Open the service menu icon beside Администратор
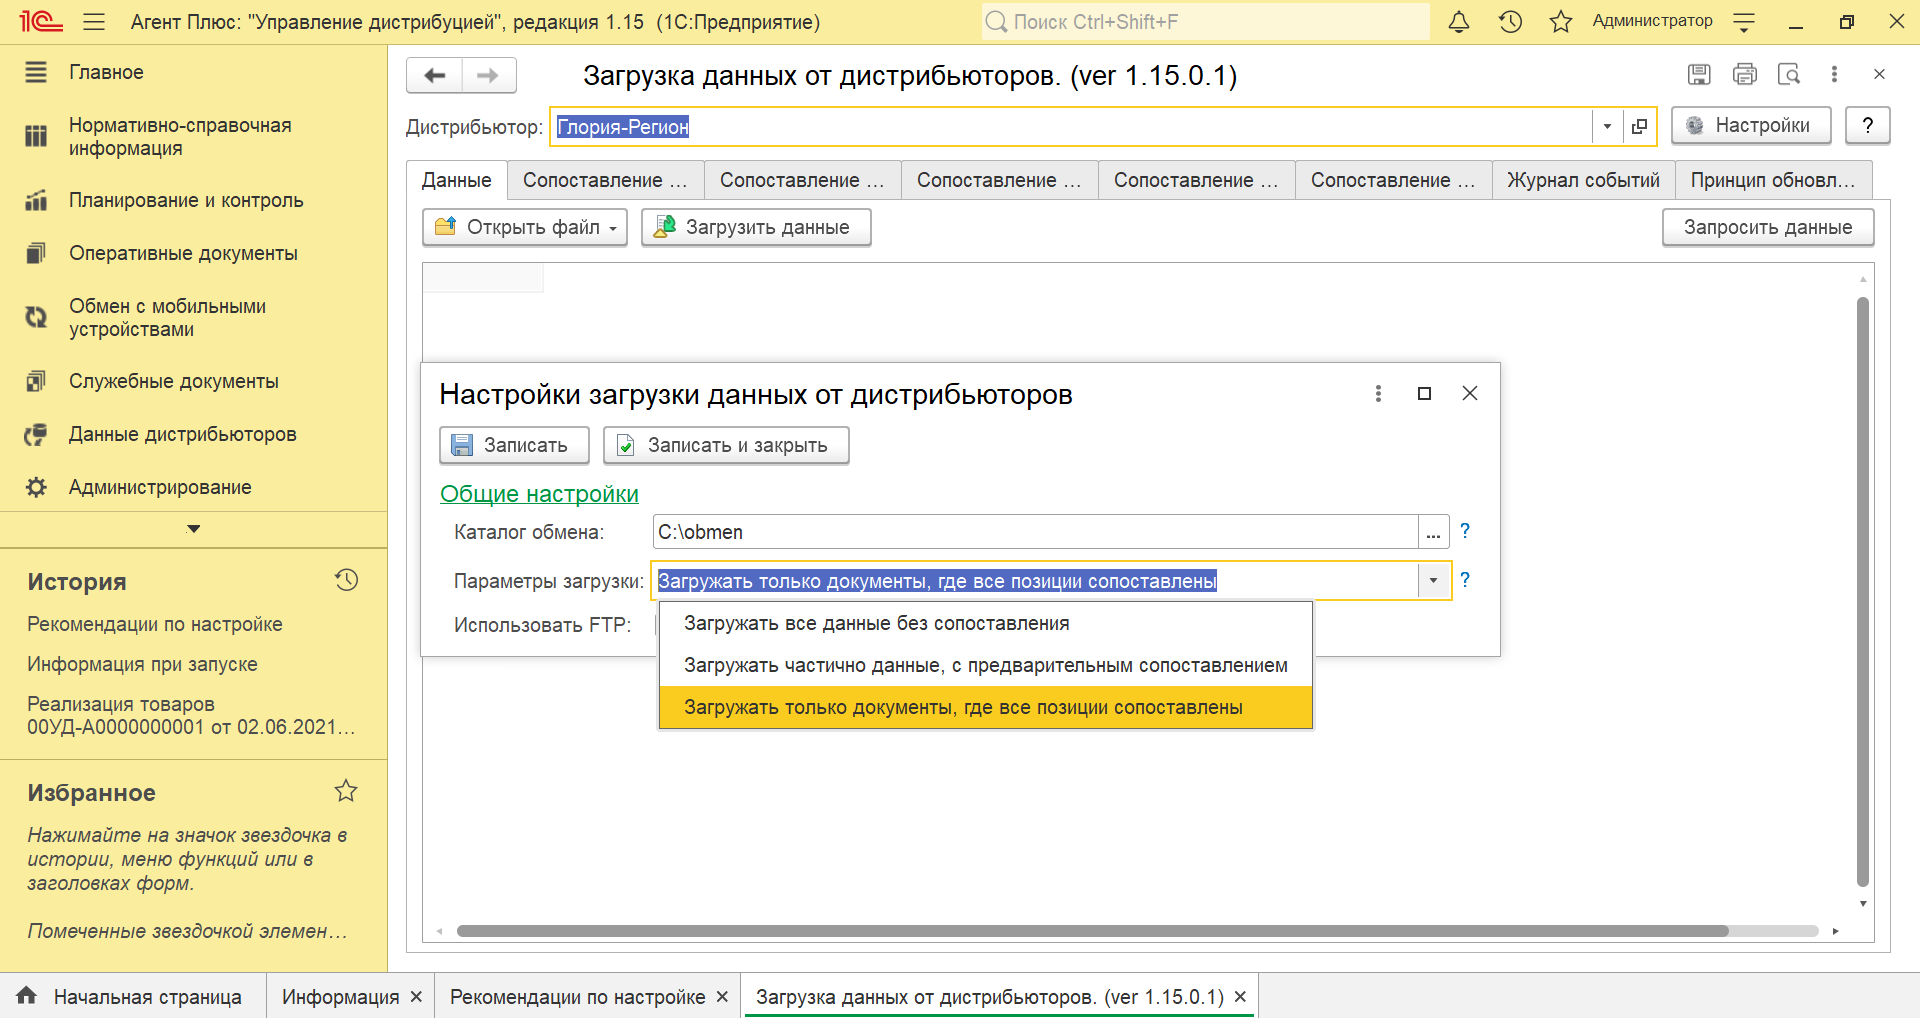The height and width of the screenshot is (1018, 1920). (x=1744, y=21)
